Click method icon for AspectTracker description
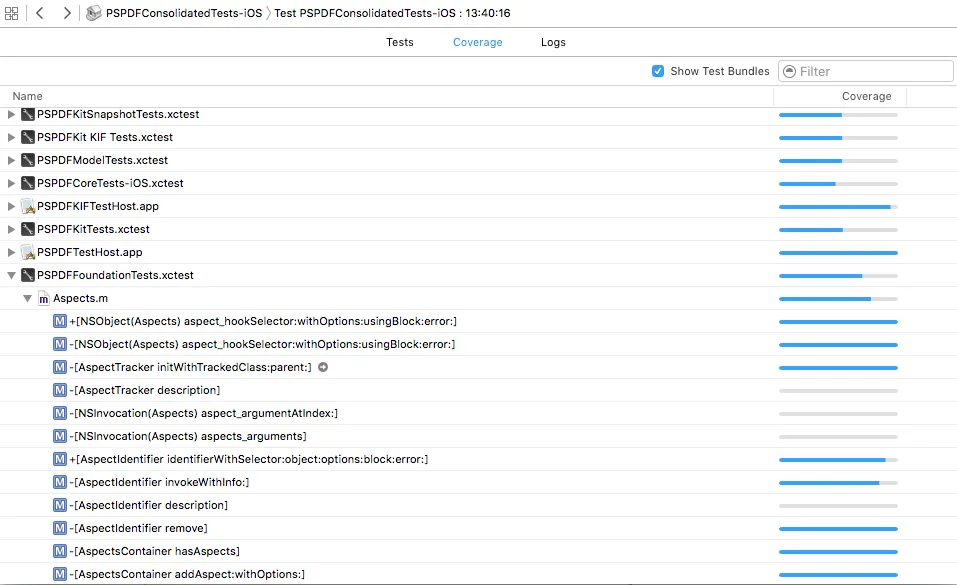The width and height of the screenshot is (957, 585). (x=61, y=390)
